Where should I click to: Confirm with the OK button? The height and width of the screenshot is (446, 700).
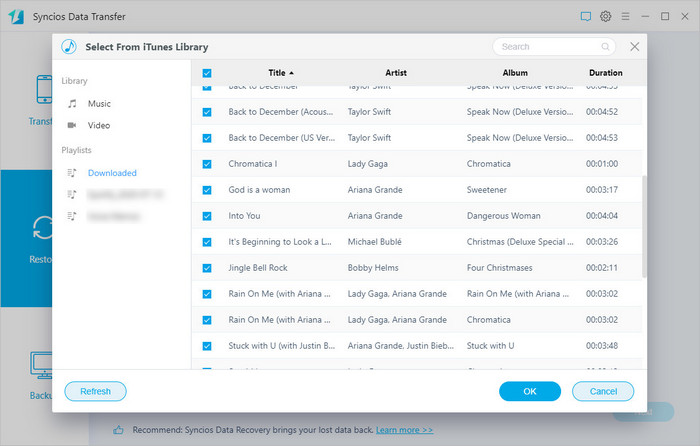click(530, 391)
